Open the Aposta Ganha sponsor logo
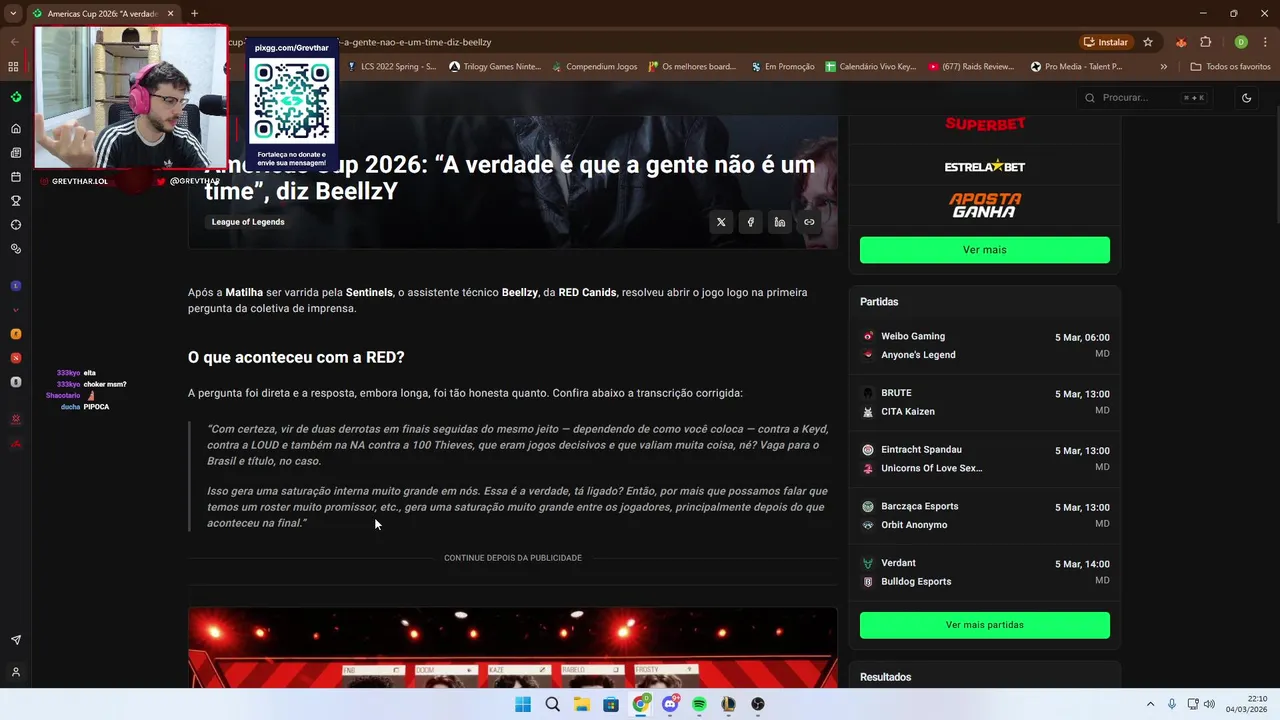This screenshot has width=1280, height=720. [x=985, y=205]
